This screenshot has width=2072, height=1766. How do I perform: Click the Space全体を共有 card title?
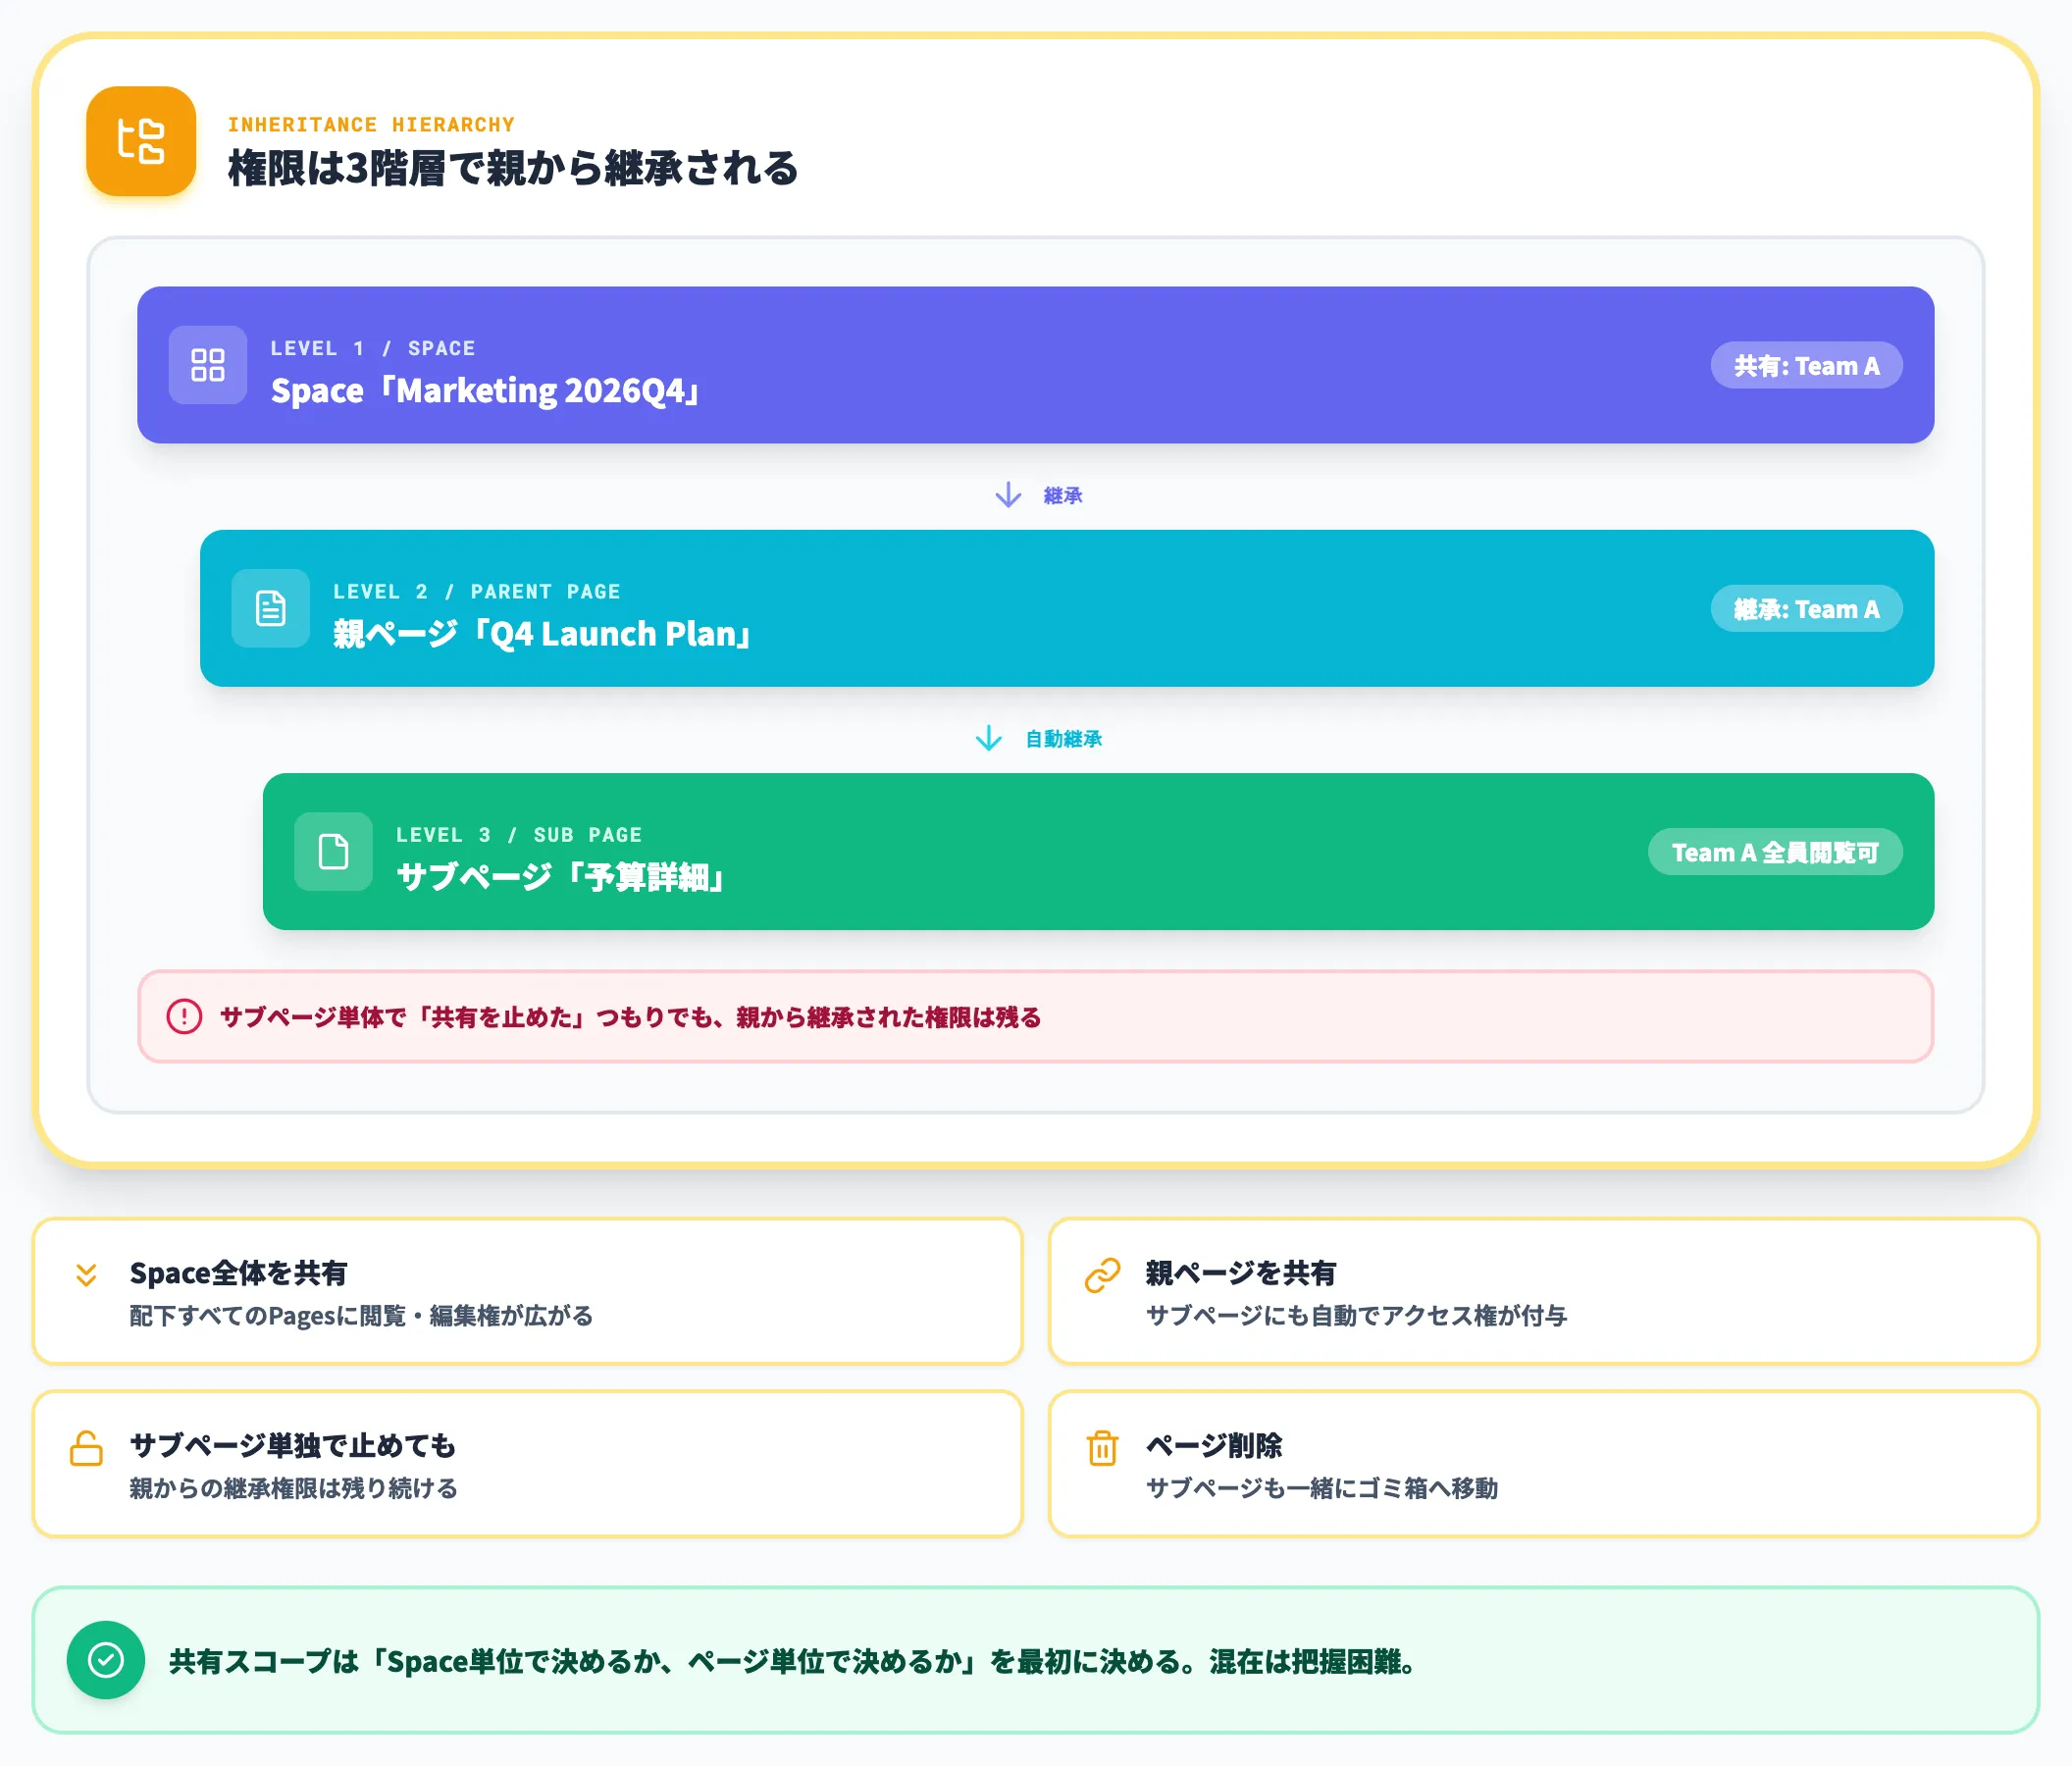[x=239, y=1273]
